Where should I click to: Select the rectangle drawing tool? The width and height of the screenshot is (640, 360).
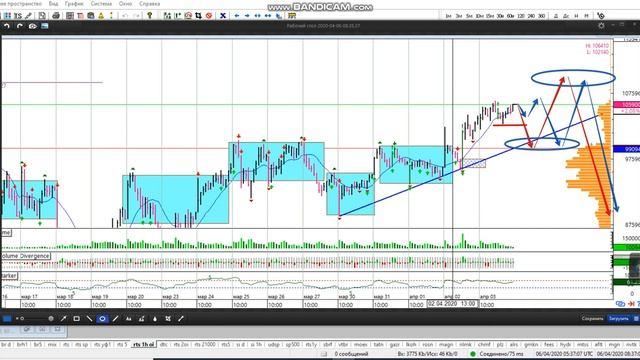coord(76,318)
